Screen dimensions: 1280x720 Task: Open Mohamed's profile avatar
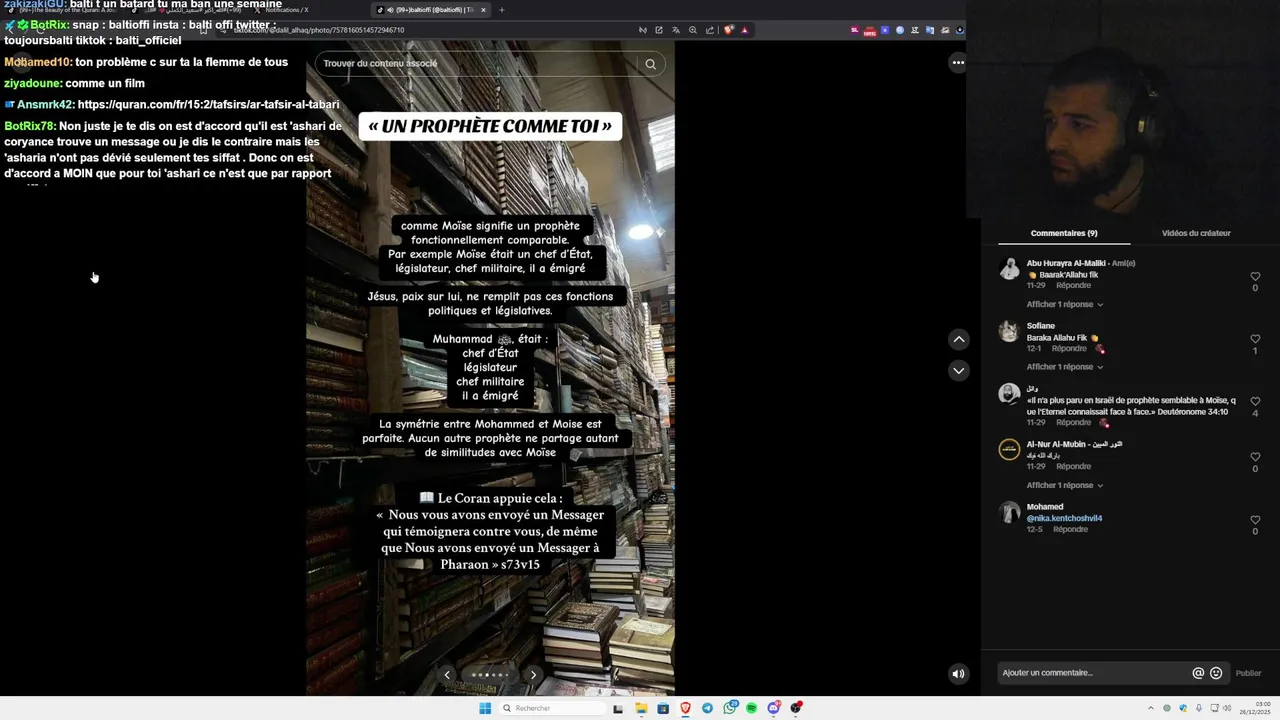click(1009, 512)
